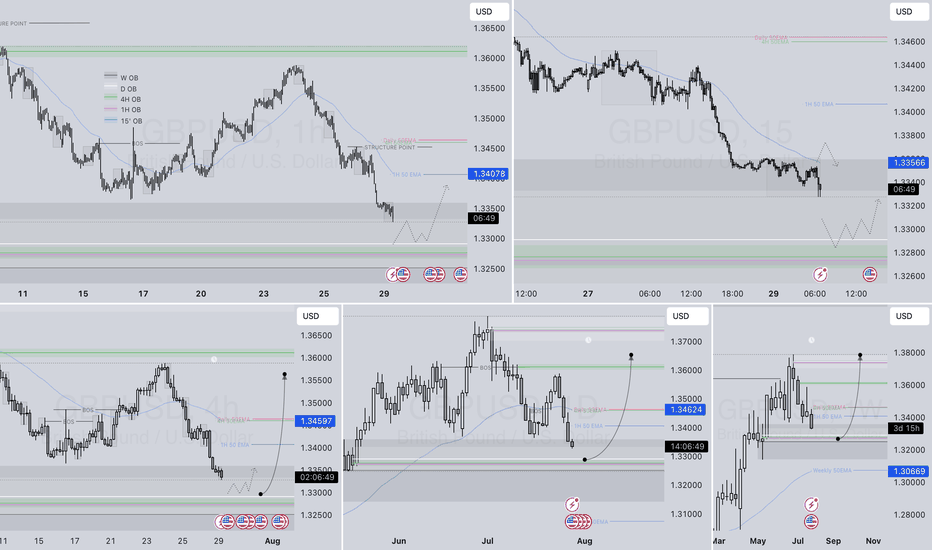Click STRUCTURE POINT label on 1h chart
Screen dimensions: 932x550
tap(390, 147)
